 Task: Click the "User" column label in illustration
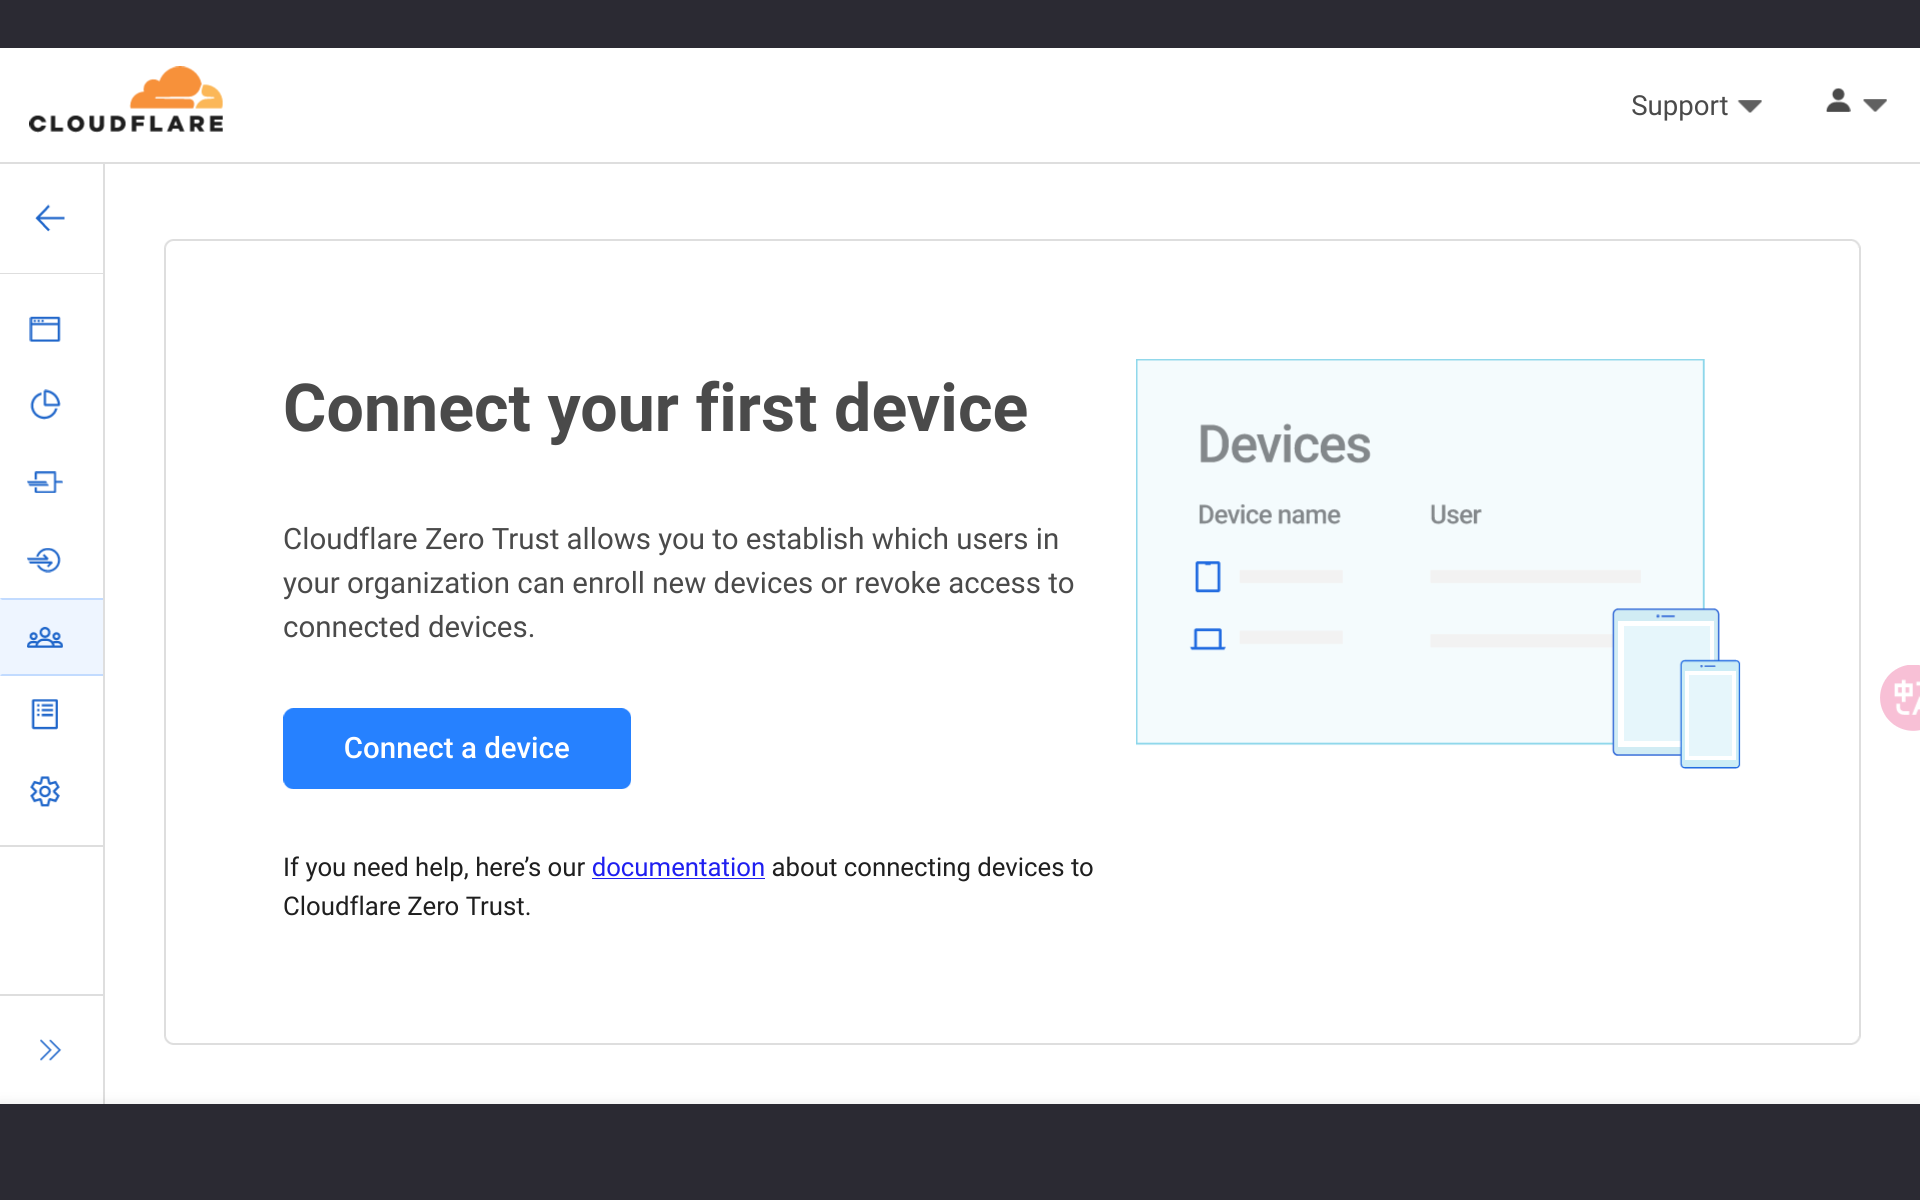pos(1455,515)
